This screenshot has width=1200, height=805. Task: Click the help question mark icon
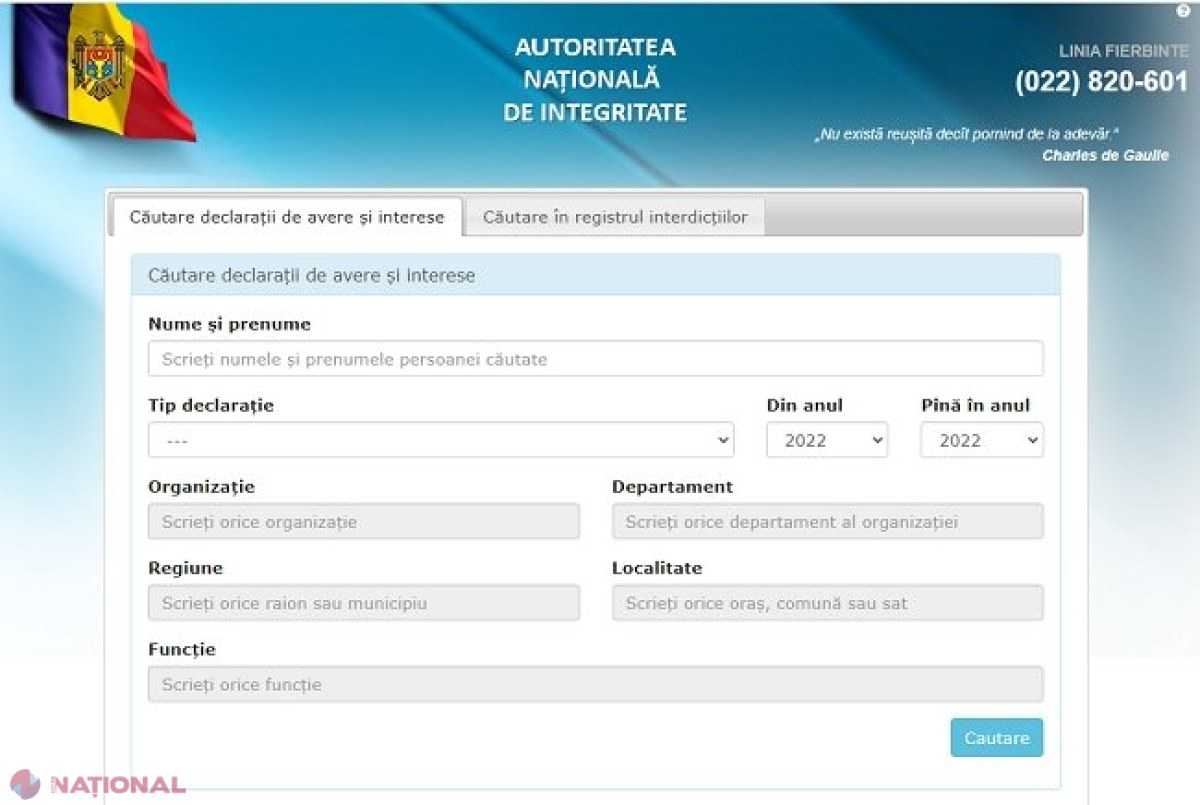pyautogui.click(x=1183, y=11)
